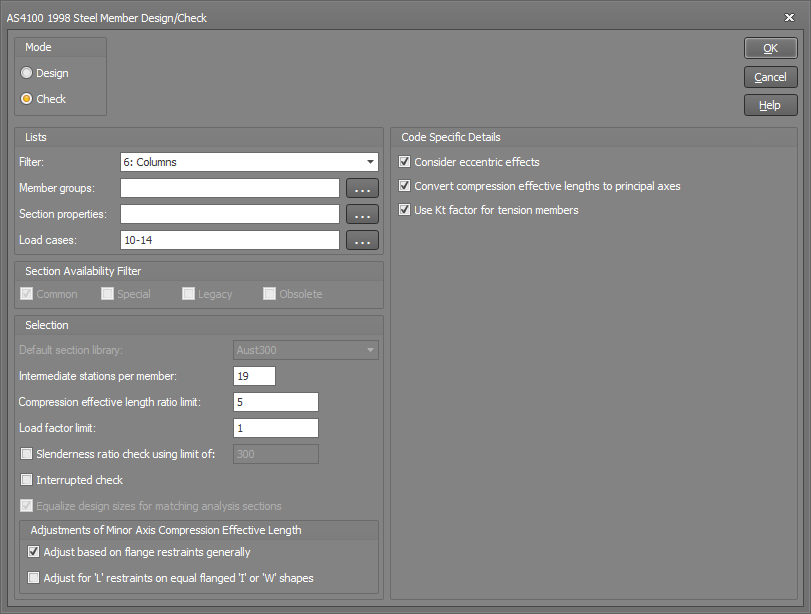Close the Steel Member Design/Check dialog
811x614 pixels.
point(789,18)
